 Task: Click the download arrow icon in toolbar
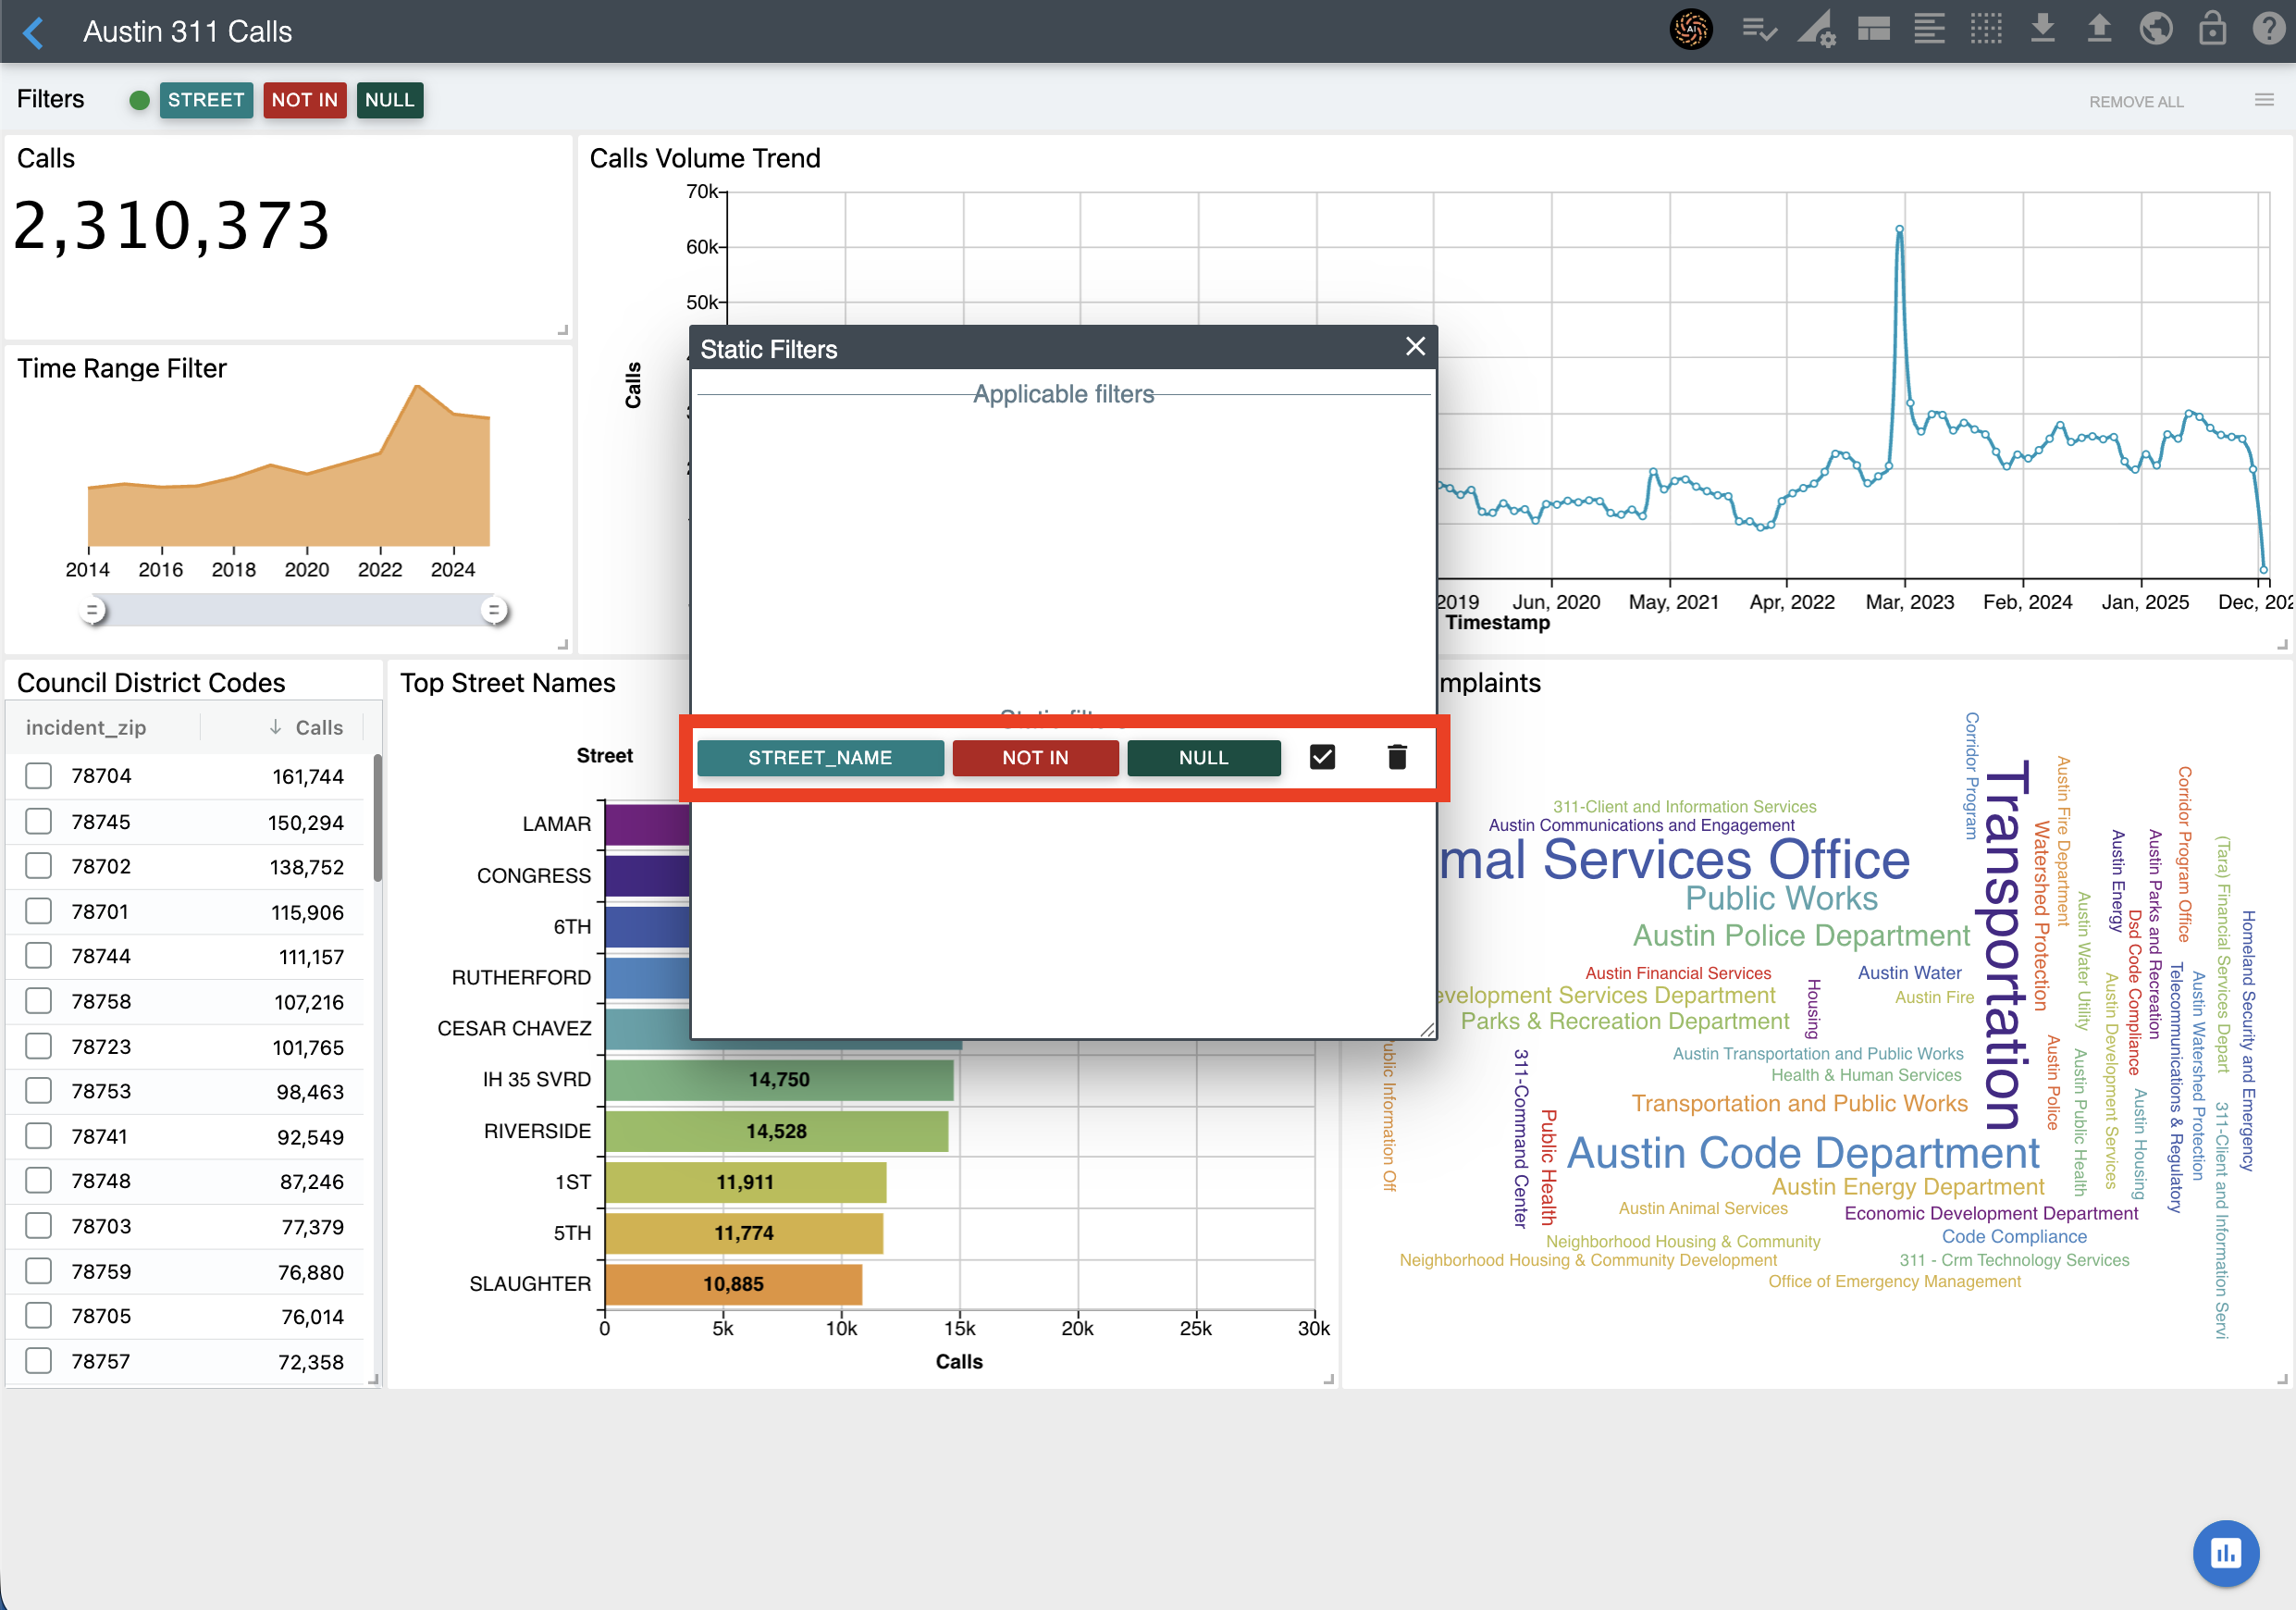click(2043, 30)
